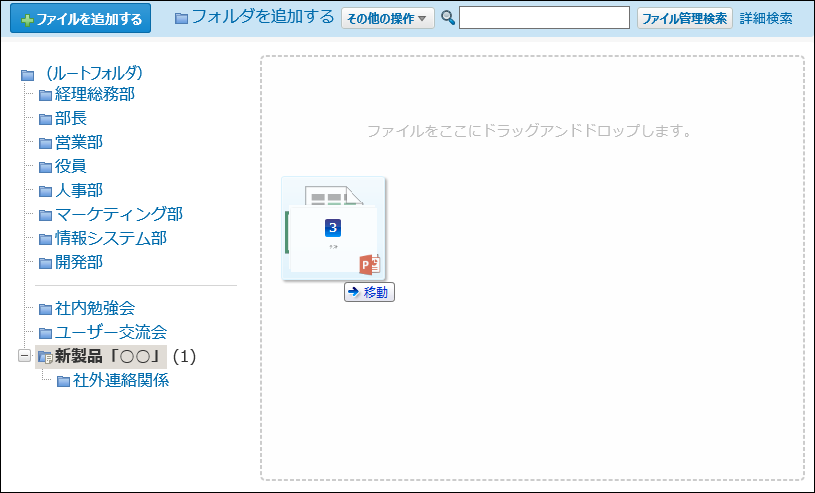Click the ファイルを追加する button

pos(81,18)
